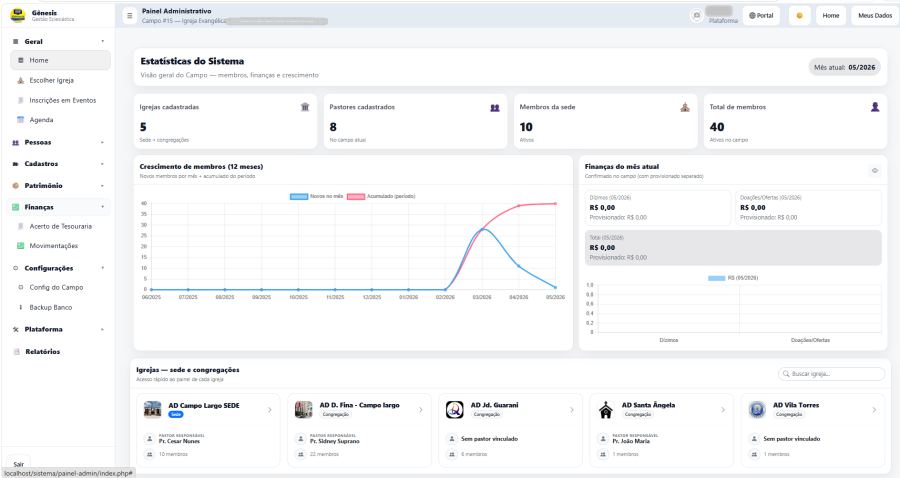Expand the Plataforma section

click(59, 329)
